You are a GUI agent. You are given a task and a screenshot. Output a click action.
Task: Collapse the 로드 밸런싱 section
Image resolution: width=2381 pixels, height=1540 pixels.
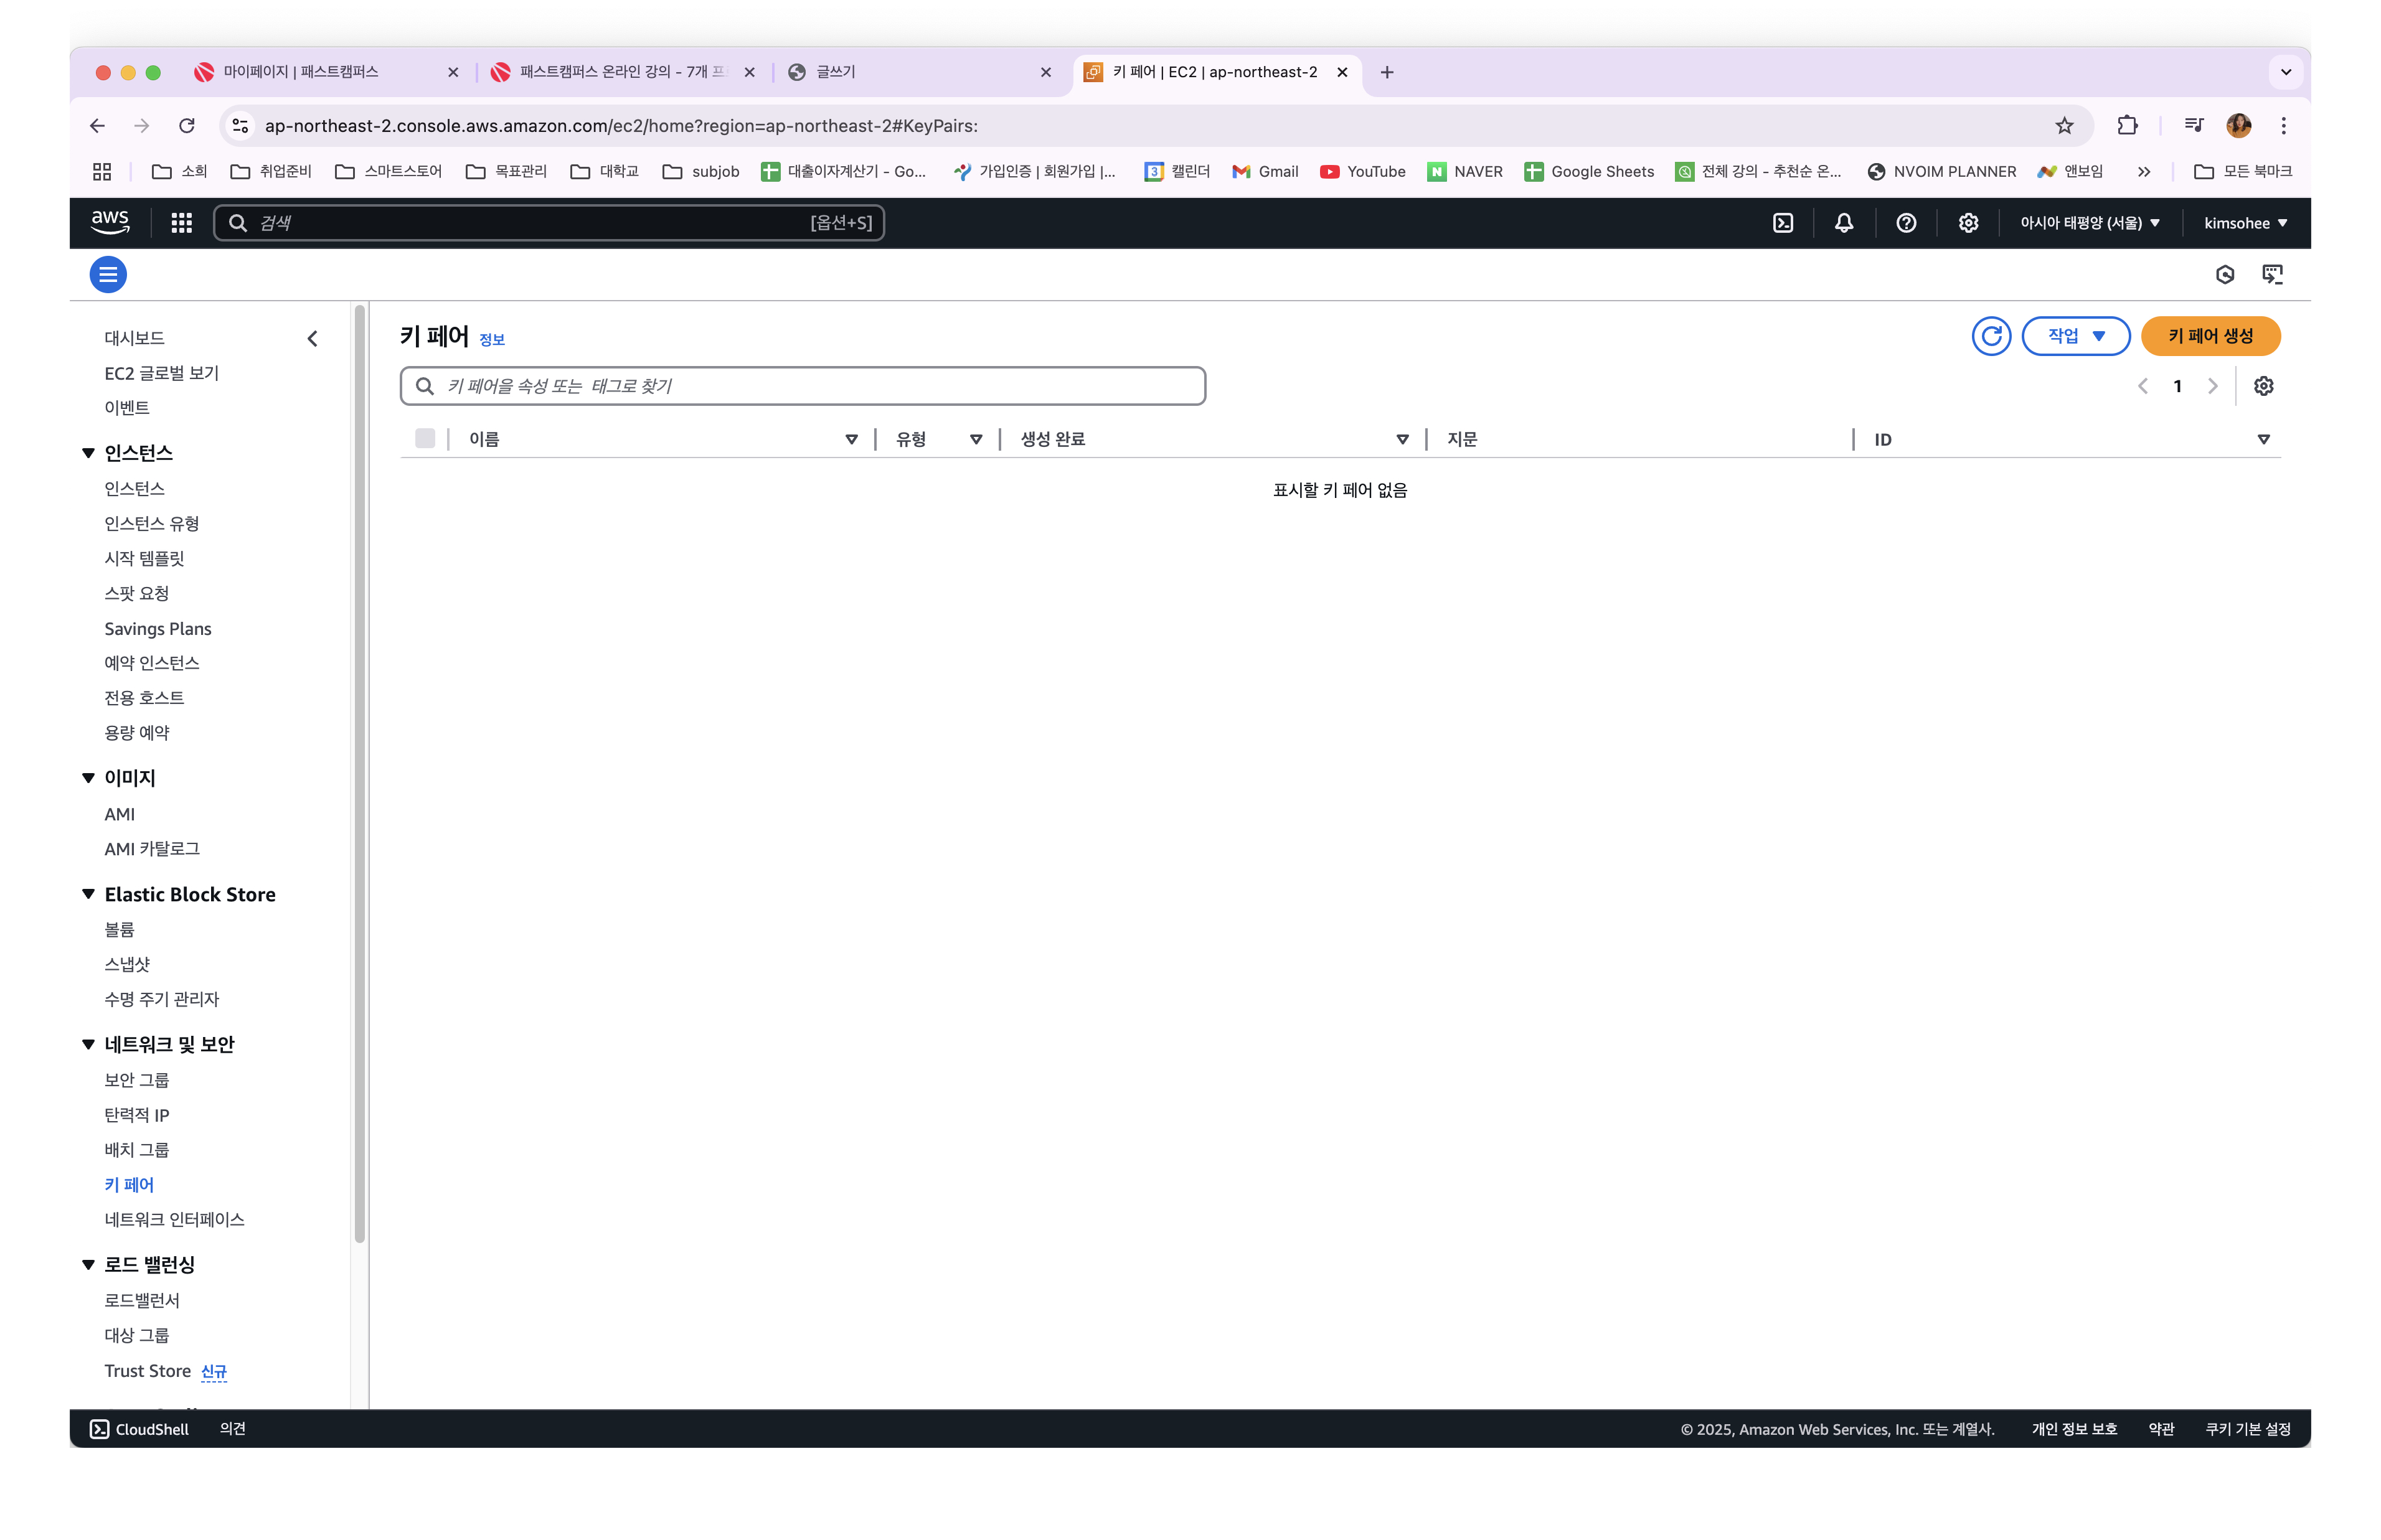(x=88, y=1265)
